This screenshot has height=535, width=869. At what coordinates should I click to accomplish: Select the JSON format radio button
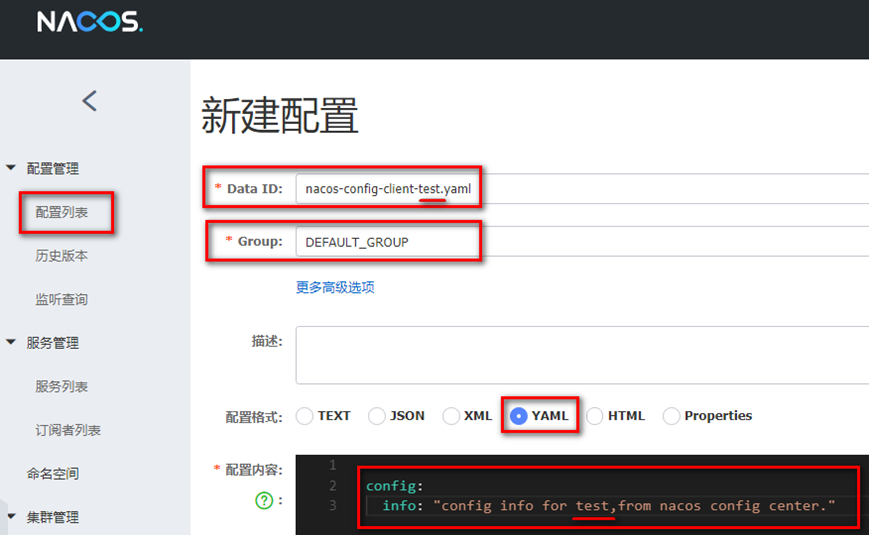[x=377, y=416]
